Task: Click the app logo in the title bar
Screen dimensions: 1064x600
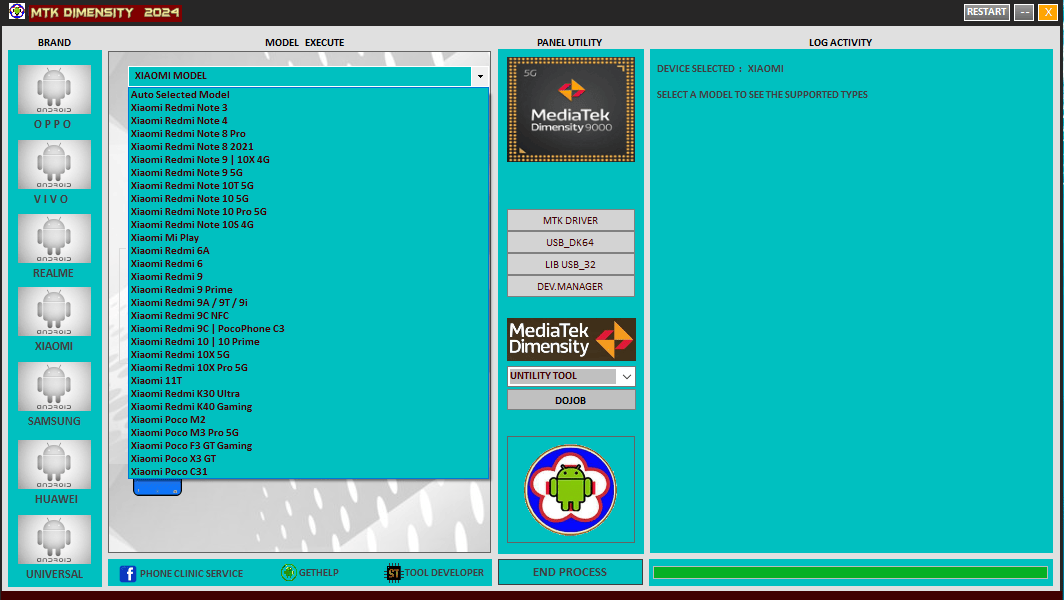Action: (x=17, y=12)
